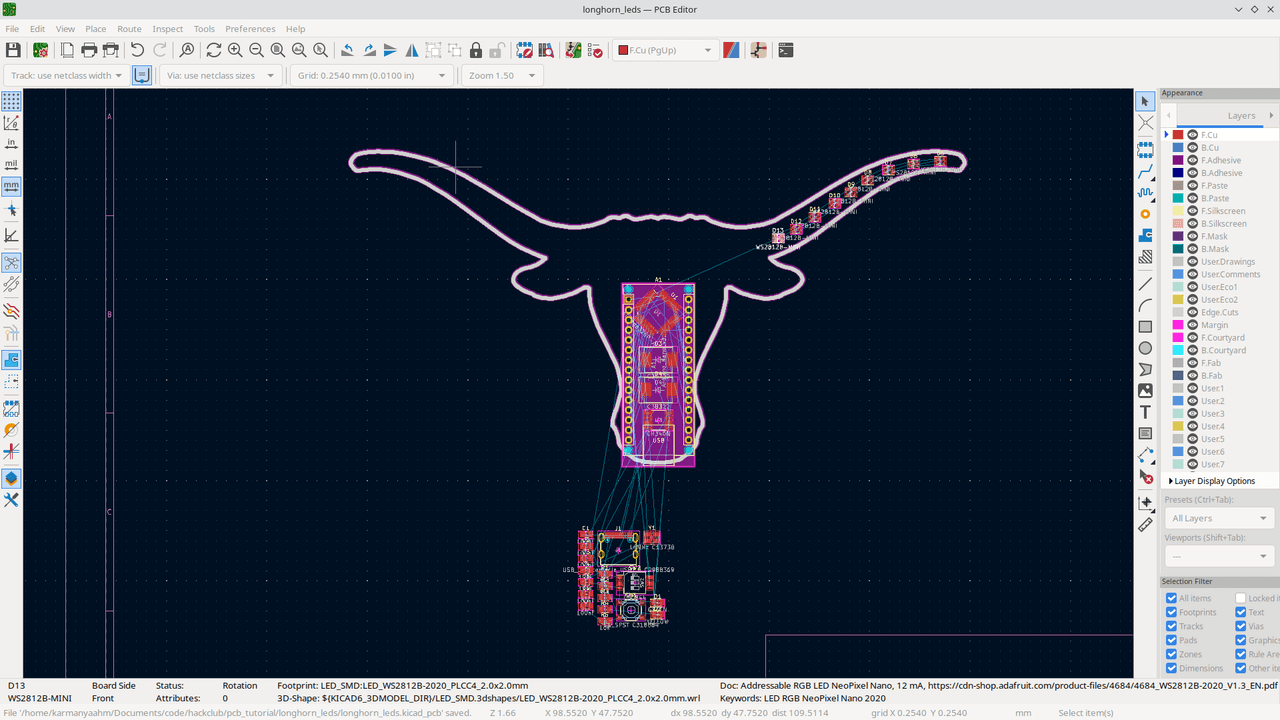Open the Inspect menu
This screenshot has height=720, width=1280.
(167, 29)
